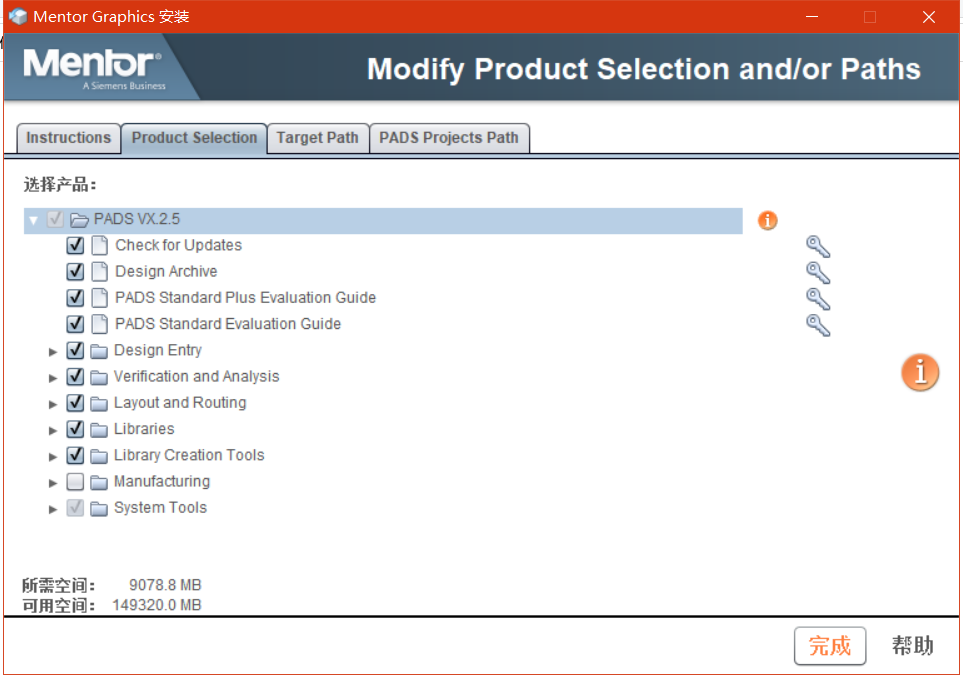Close the Mentor Graphics installer window

[929, 17]
